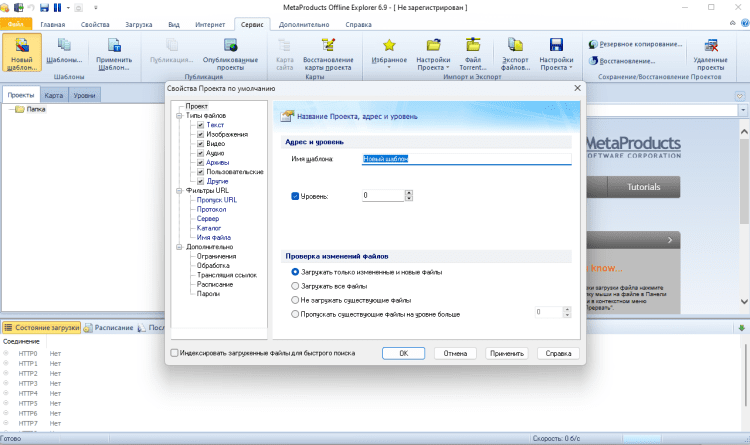Toggle the Изображения checkbox
Image resolution: width=750 pixels, height=445 pixels.
pyautogui.click(x=201, y=134)
